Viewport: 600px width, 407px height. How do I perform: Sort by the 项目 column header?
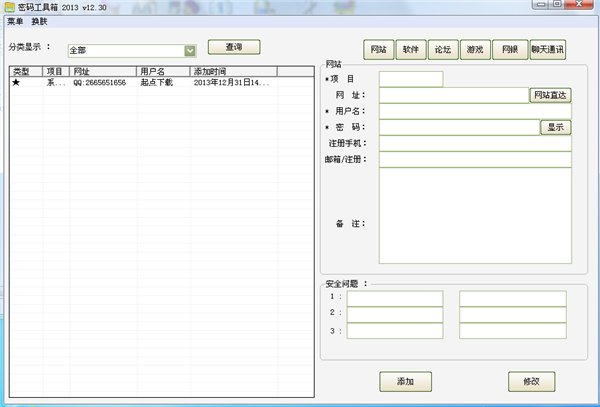click(x=56, y=72)
